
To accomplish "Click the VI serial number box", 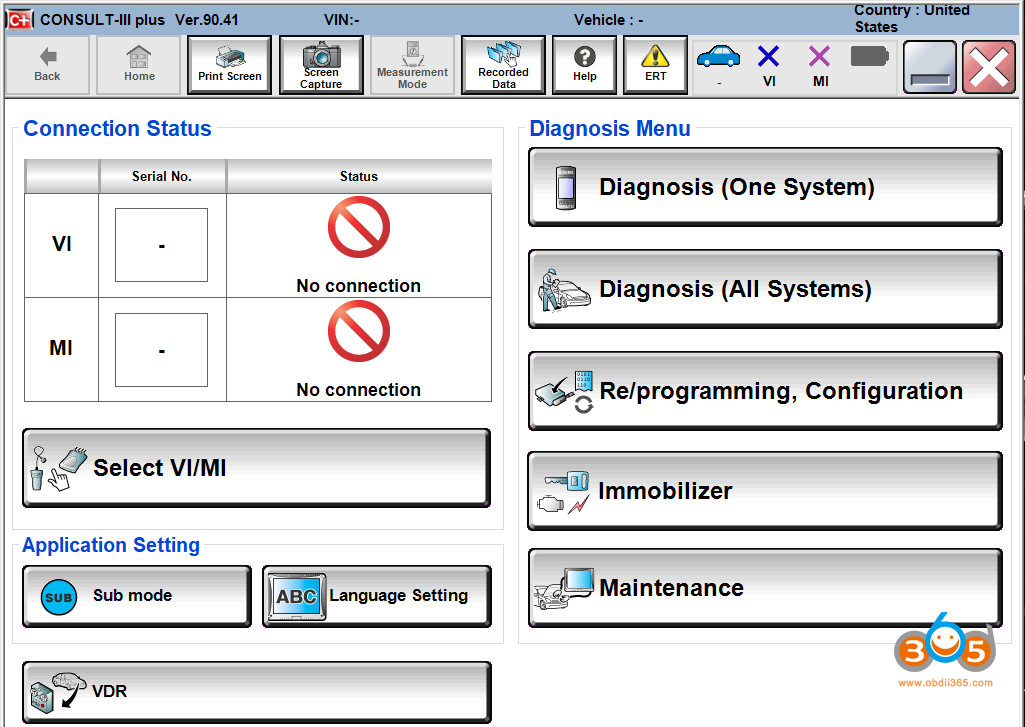I will tap(161, 245).
